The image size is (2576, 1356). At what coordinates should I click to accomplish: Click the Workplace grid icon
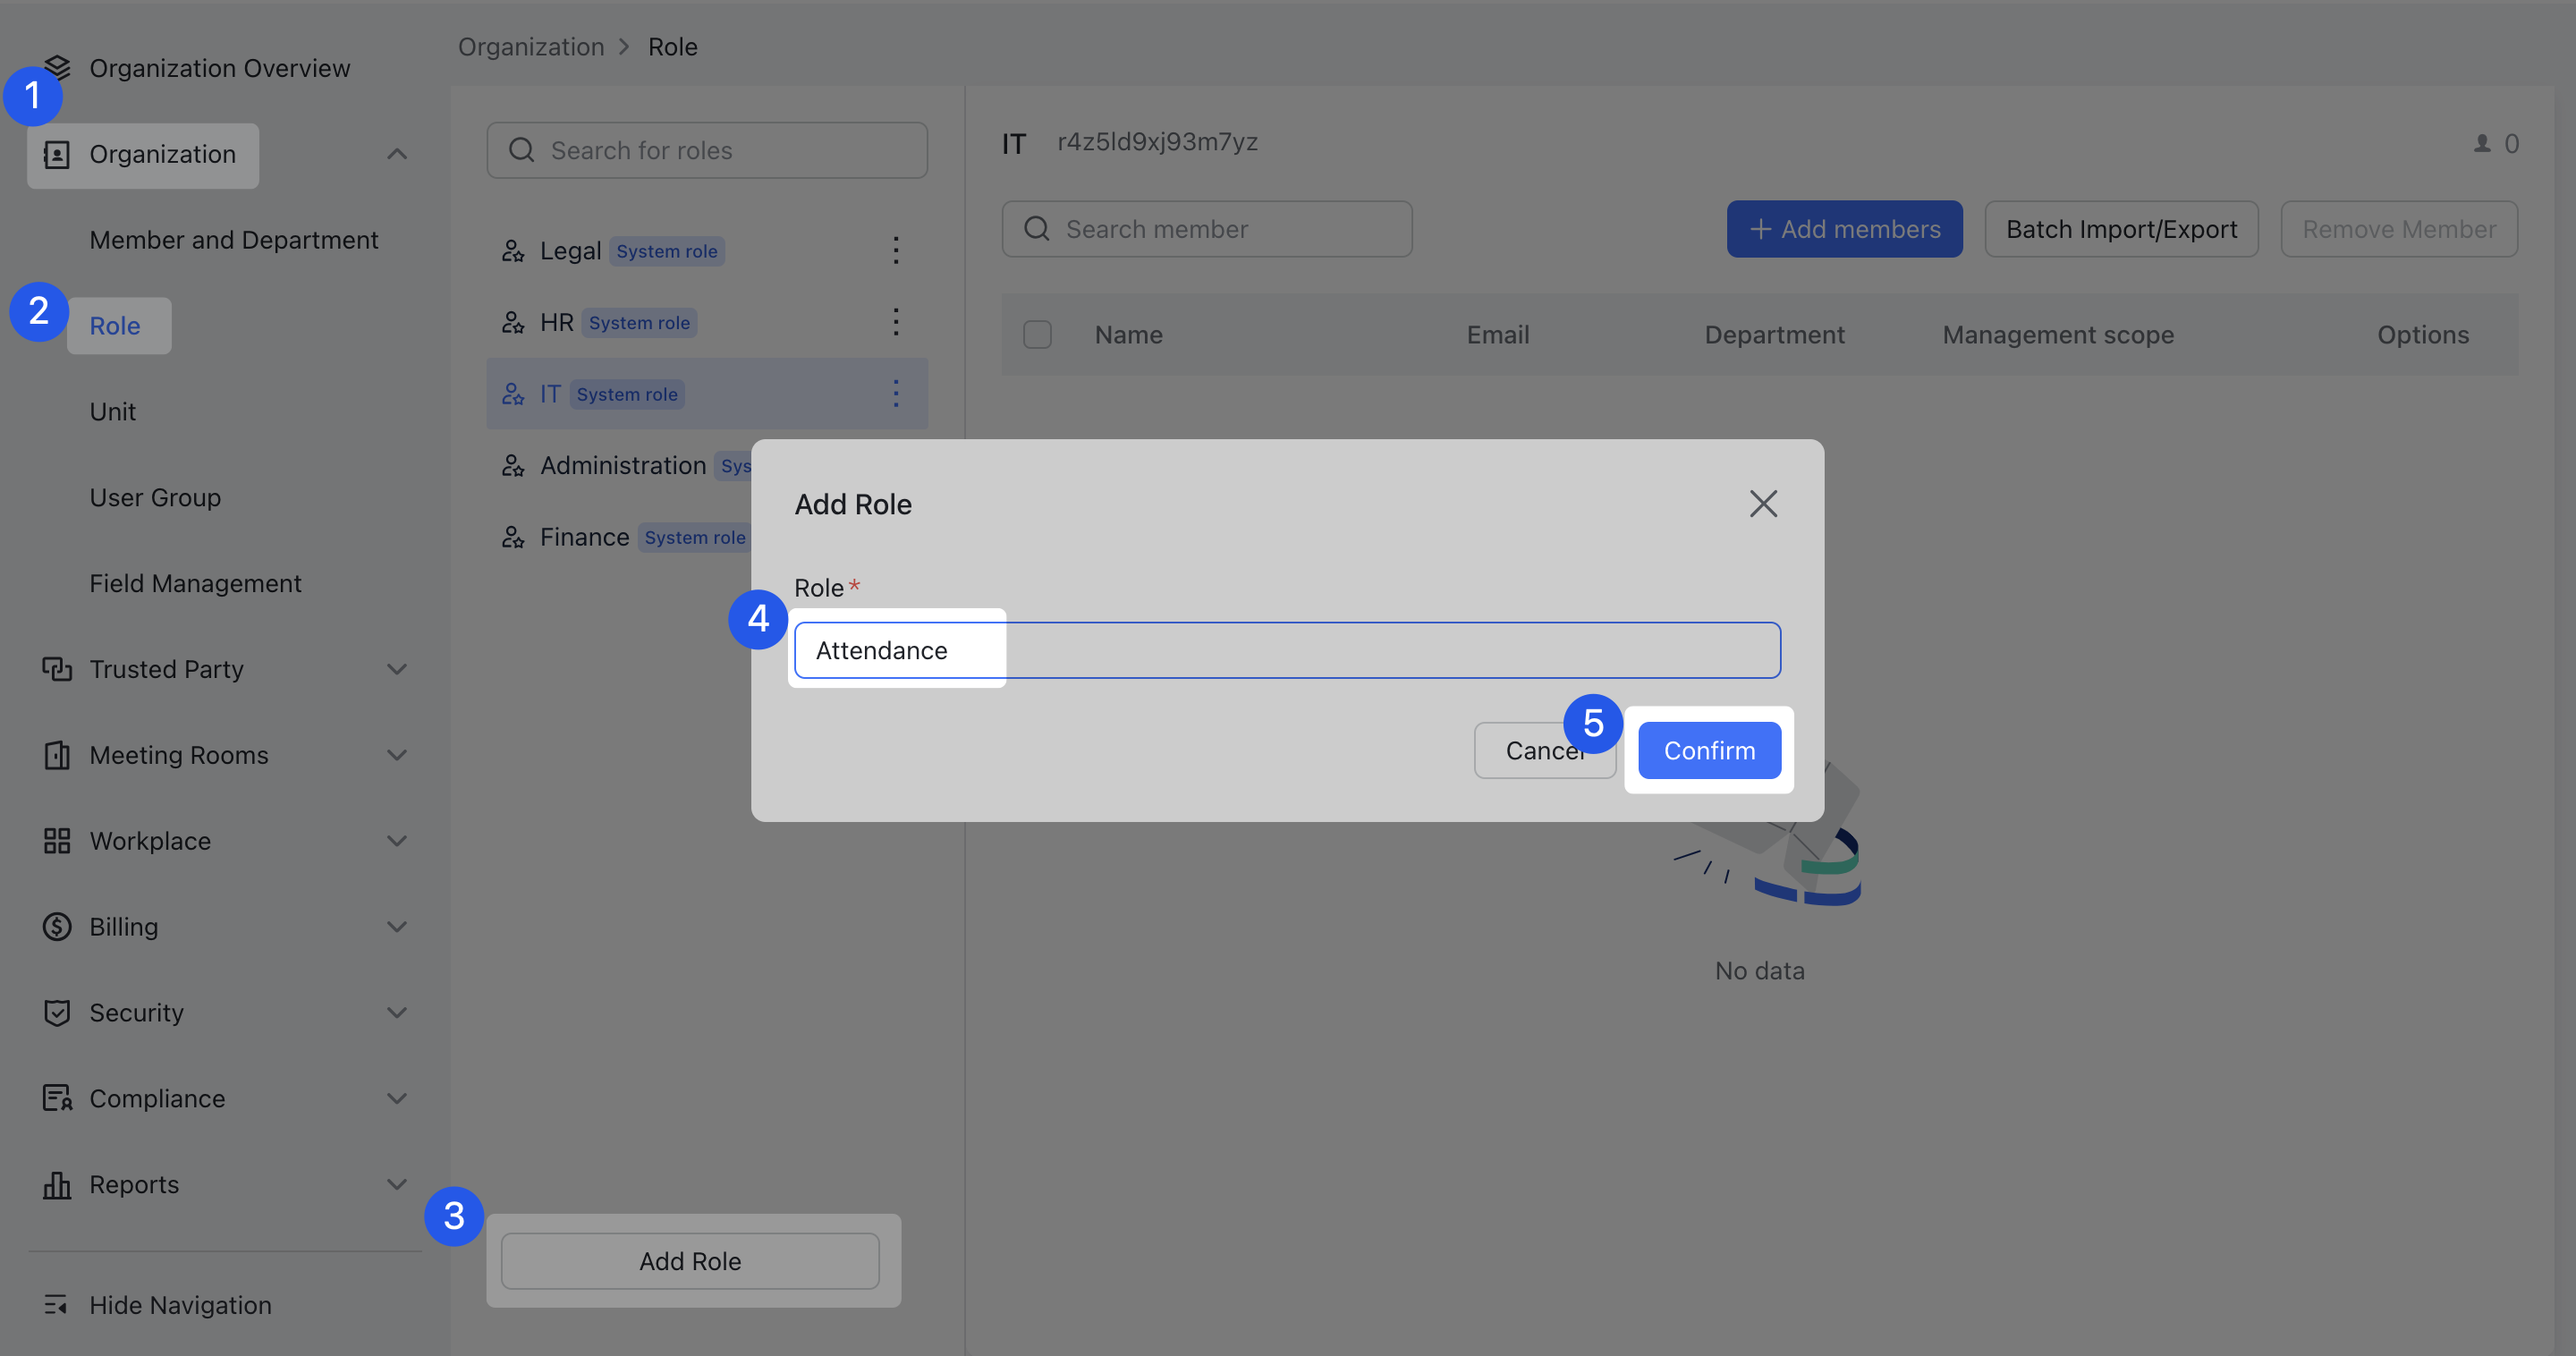pyautogui.click(x=57, y=841)
